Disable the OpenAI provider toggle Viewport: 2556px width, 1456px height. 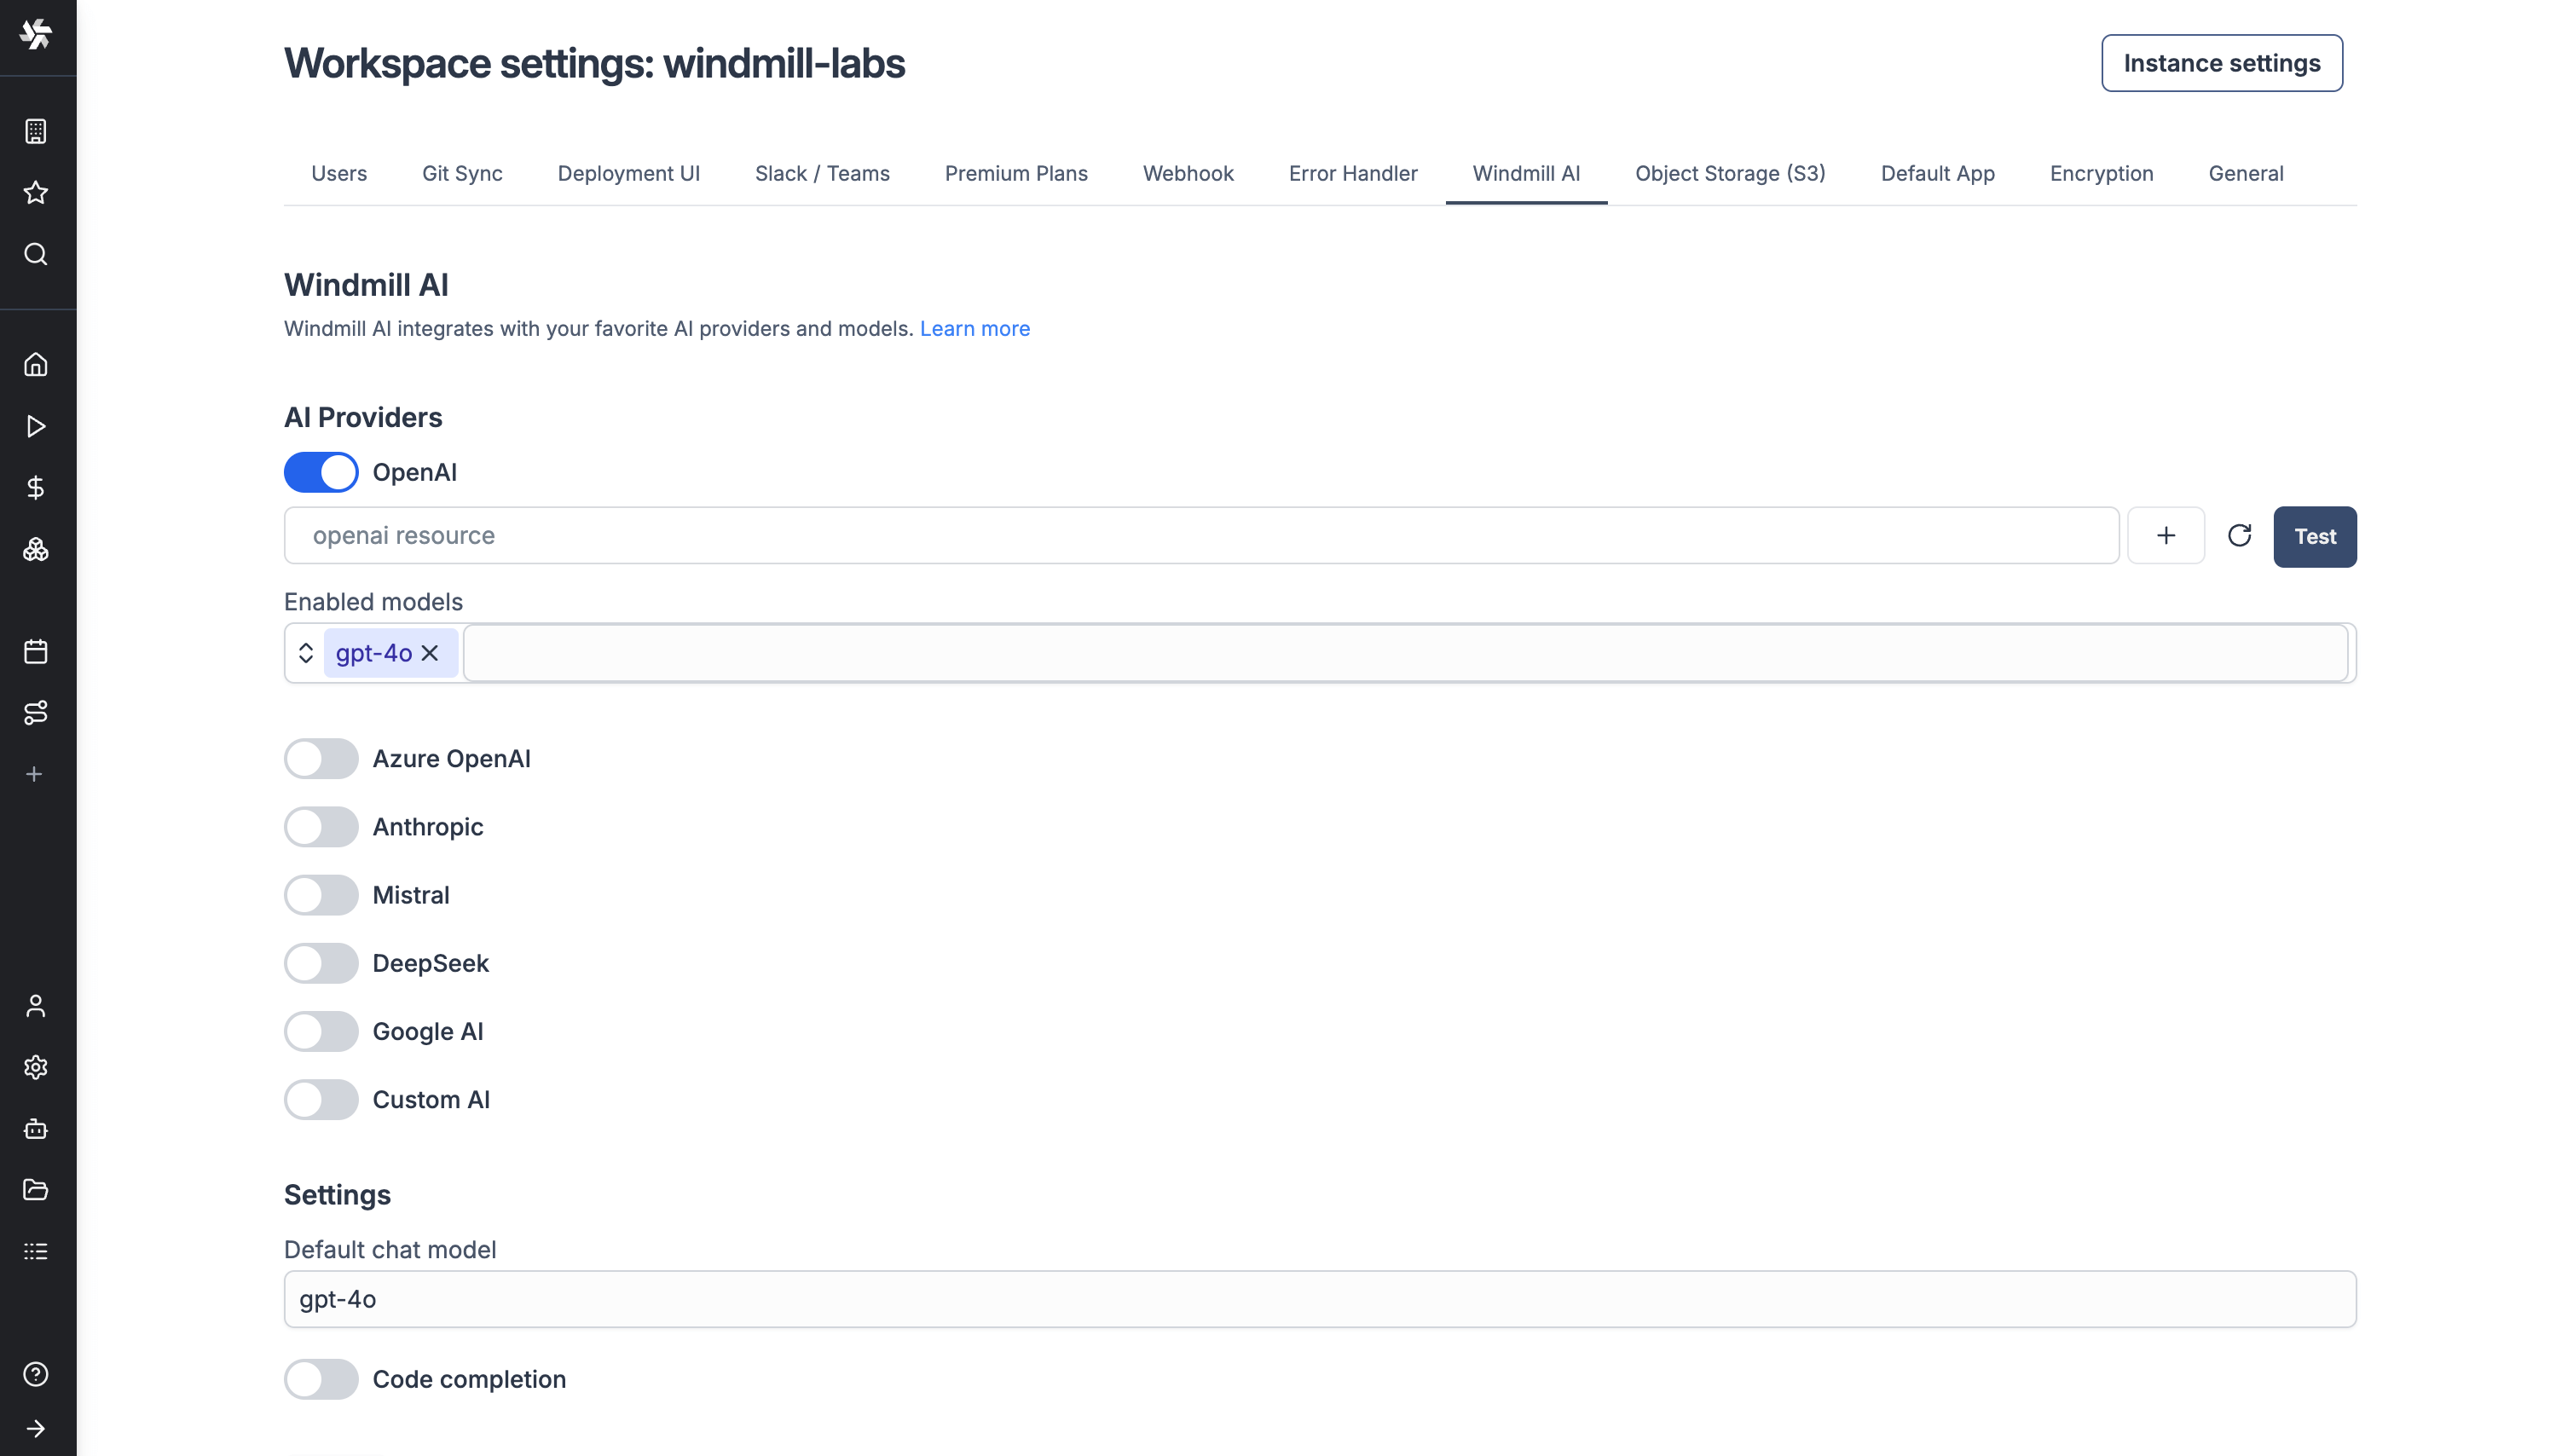[321, 472]
